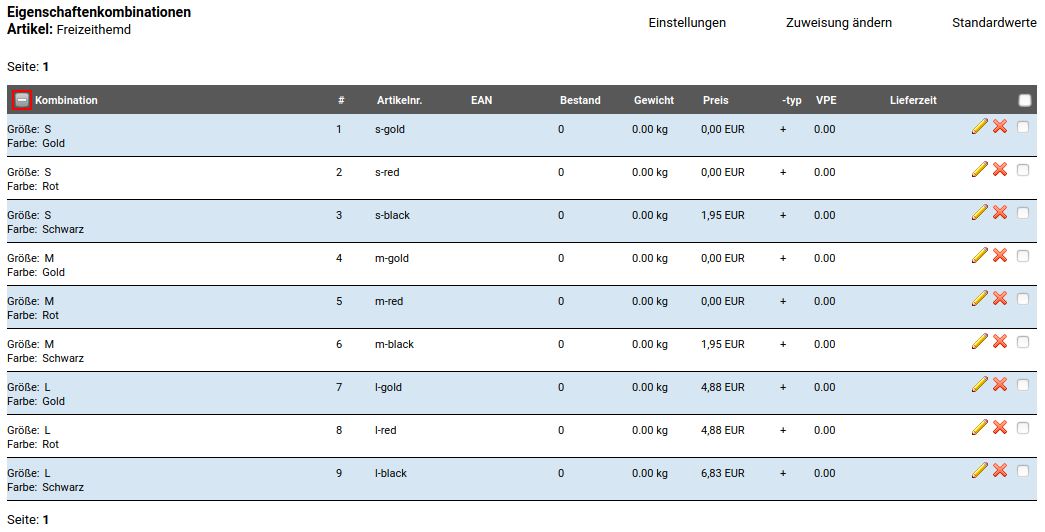Screen dimensions: 1045x532
Task: Open Zuweisung ändern menu item
Action: click(838, 23)
